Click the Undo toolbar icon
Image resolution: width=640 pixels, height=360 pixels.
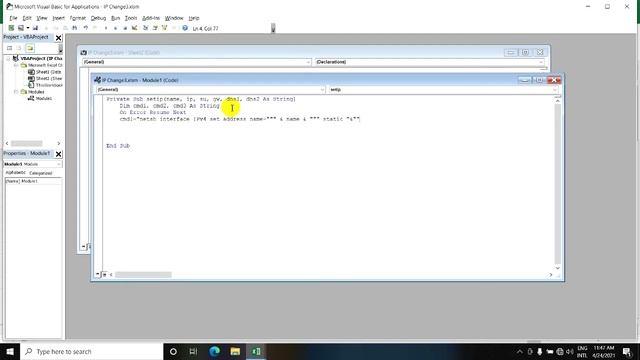point(86,28)
